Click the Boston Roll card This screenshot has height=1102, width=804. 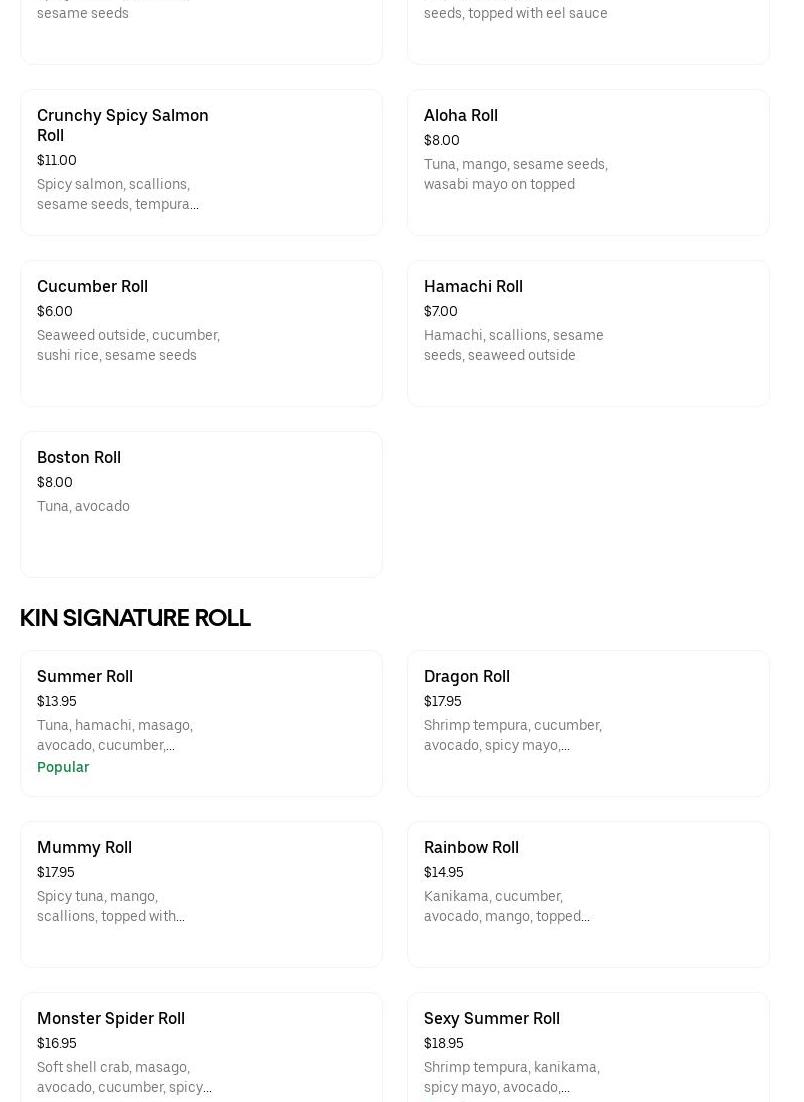coord(201,504)
